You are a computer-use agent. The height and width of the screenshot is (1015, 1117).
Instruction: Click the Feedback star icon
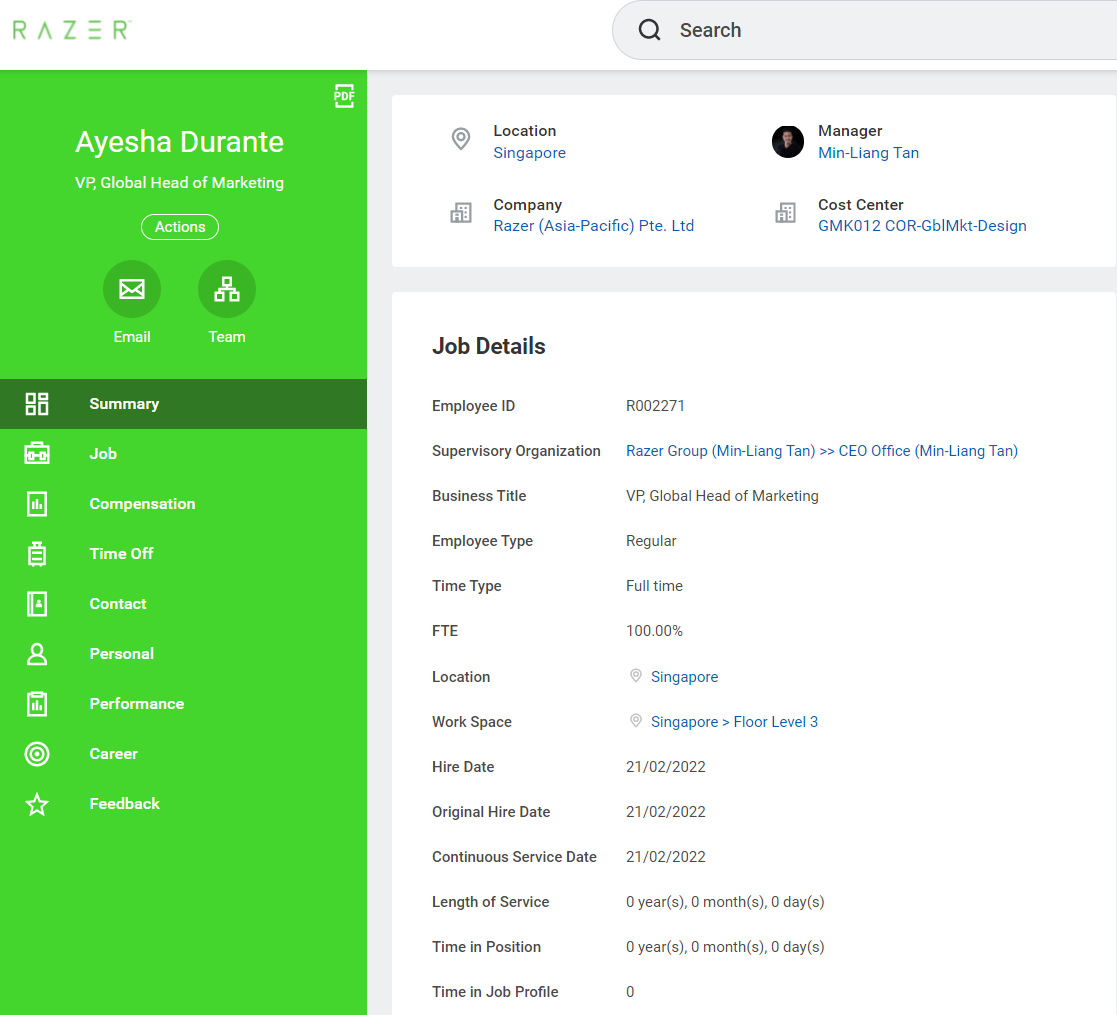pos(37,804)
